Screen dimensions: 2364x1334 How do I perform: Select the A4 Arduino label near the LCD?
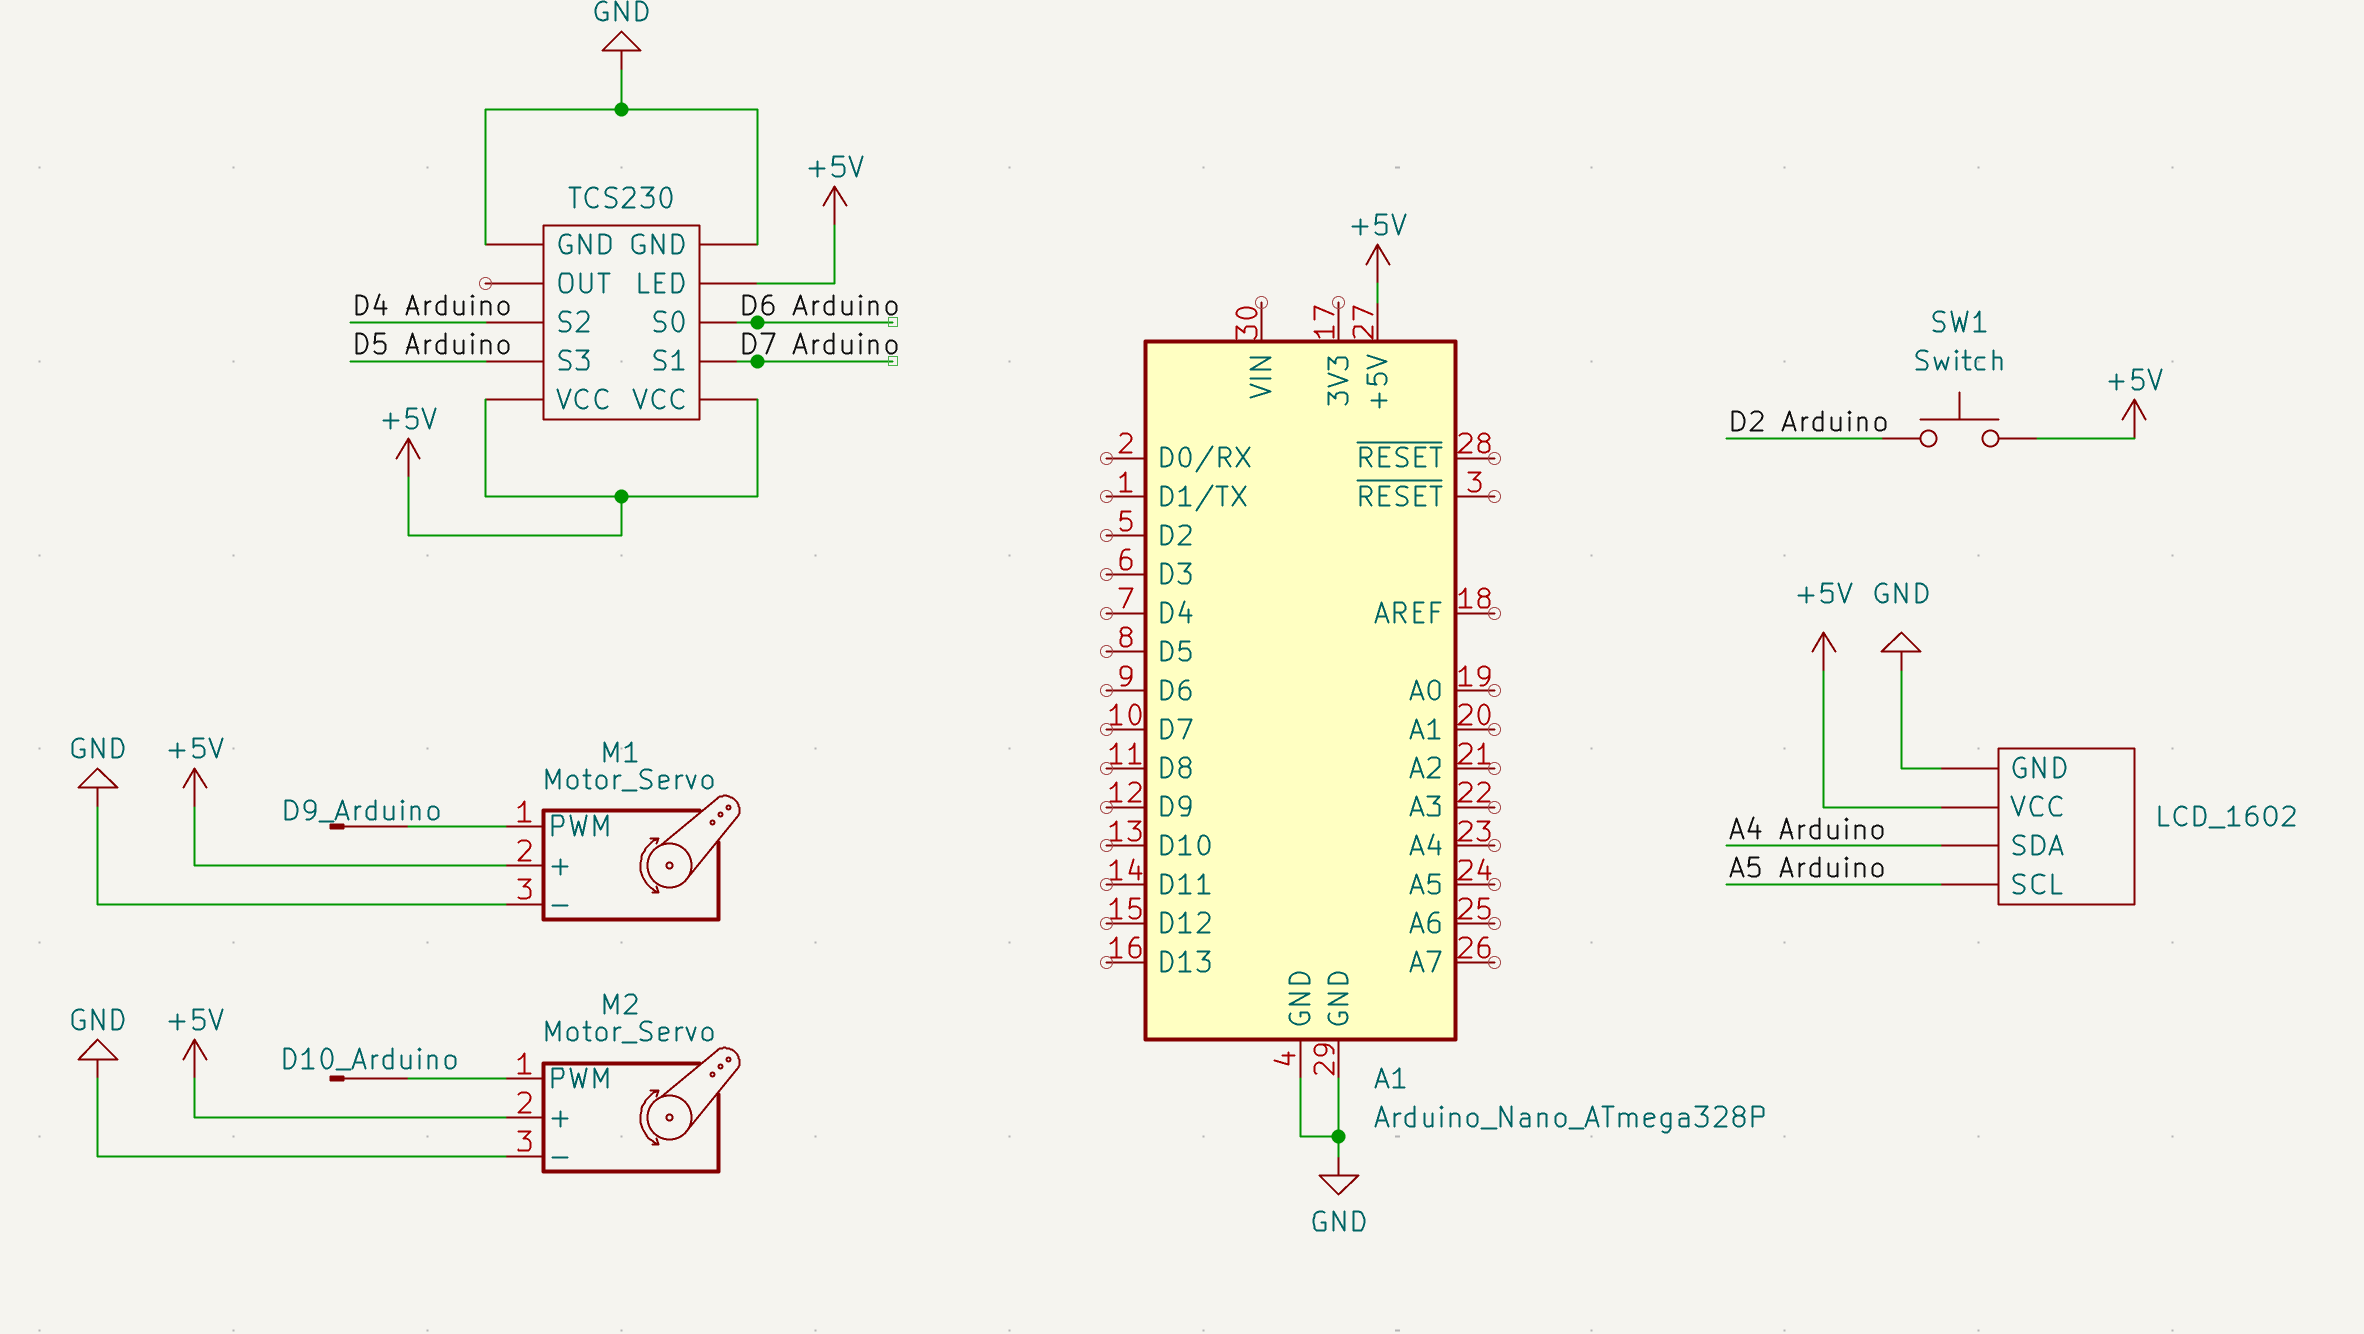pyautogui.click(x=1805, y=828)
